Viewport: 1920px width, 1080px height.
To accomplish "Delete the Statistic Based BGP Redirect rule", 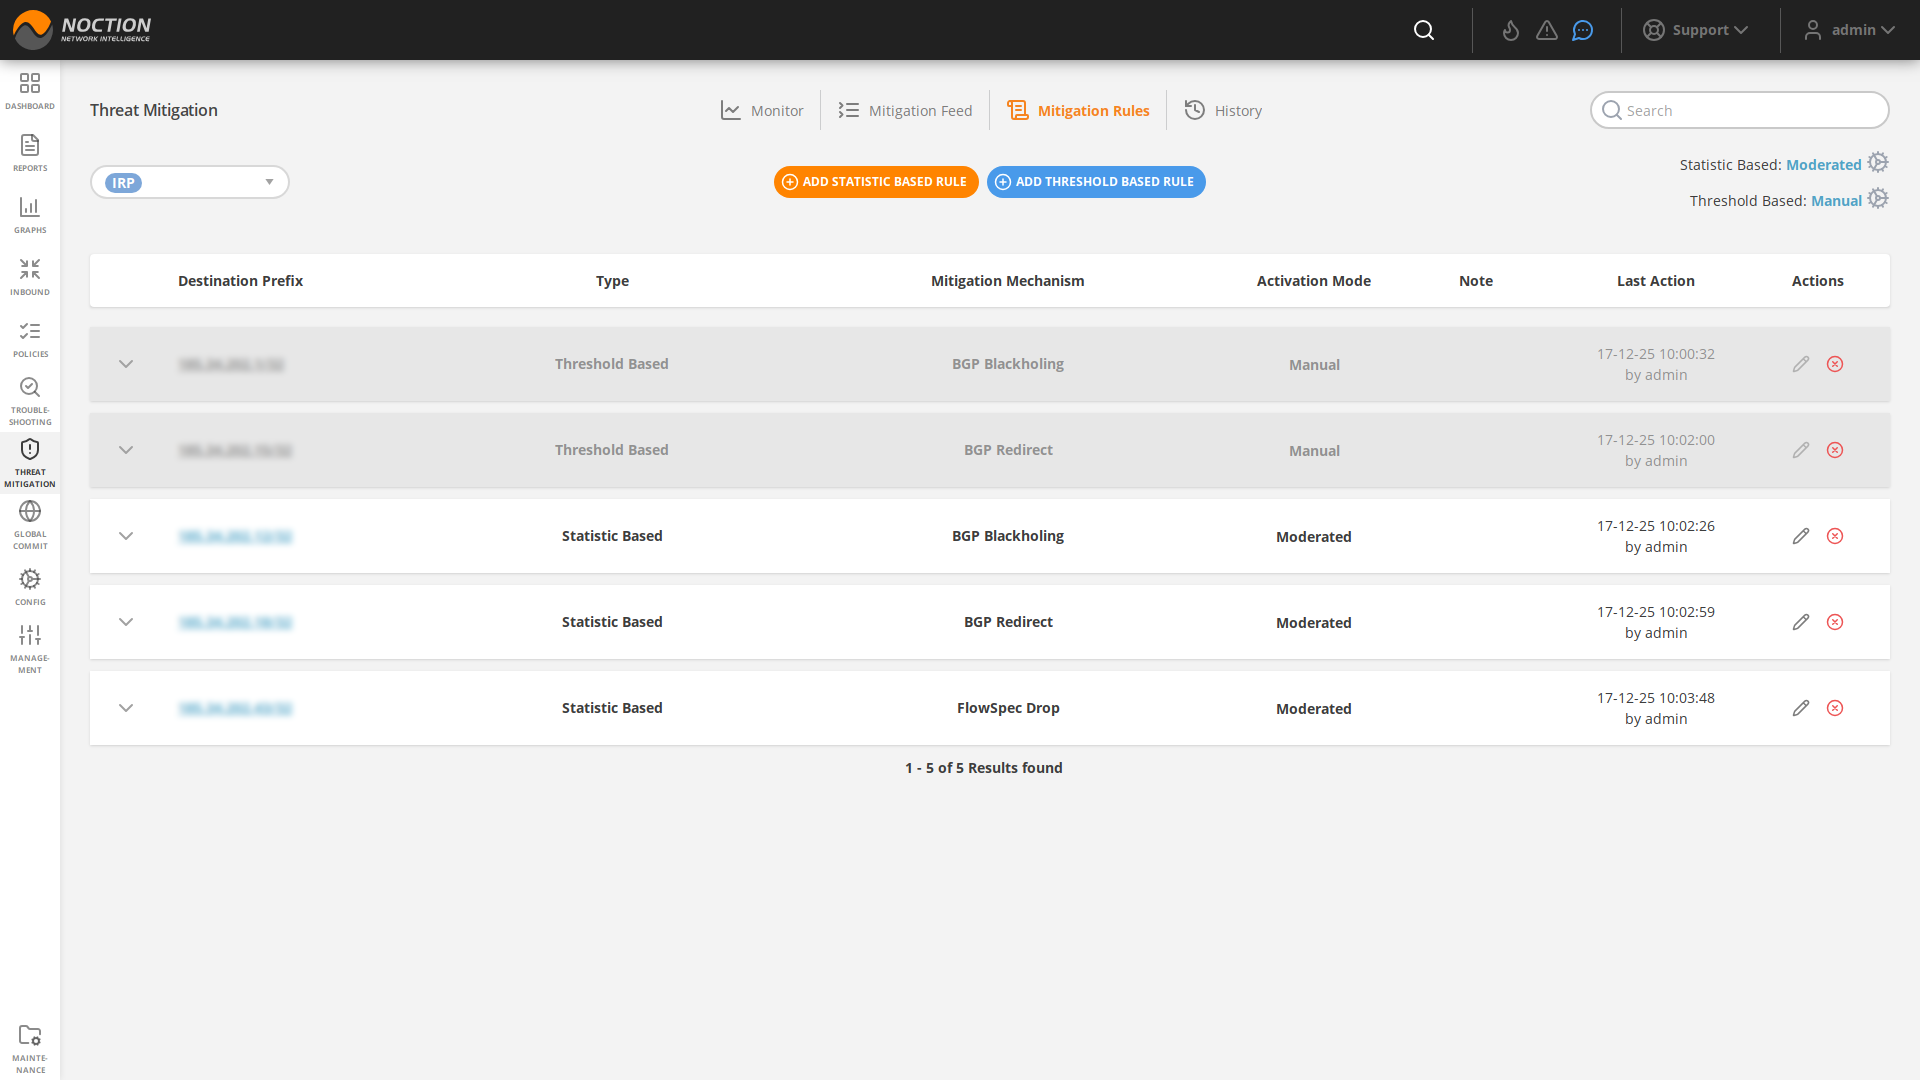I will coord(1835,622).
